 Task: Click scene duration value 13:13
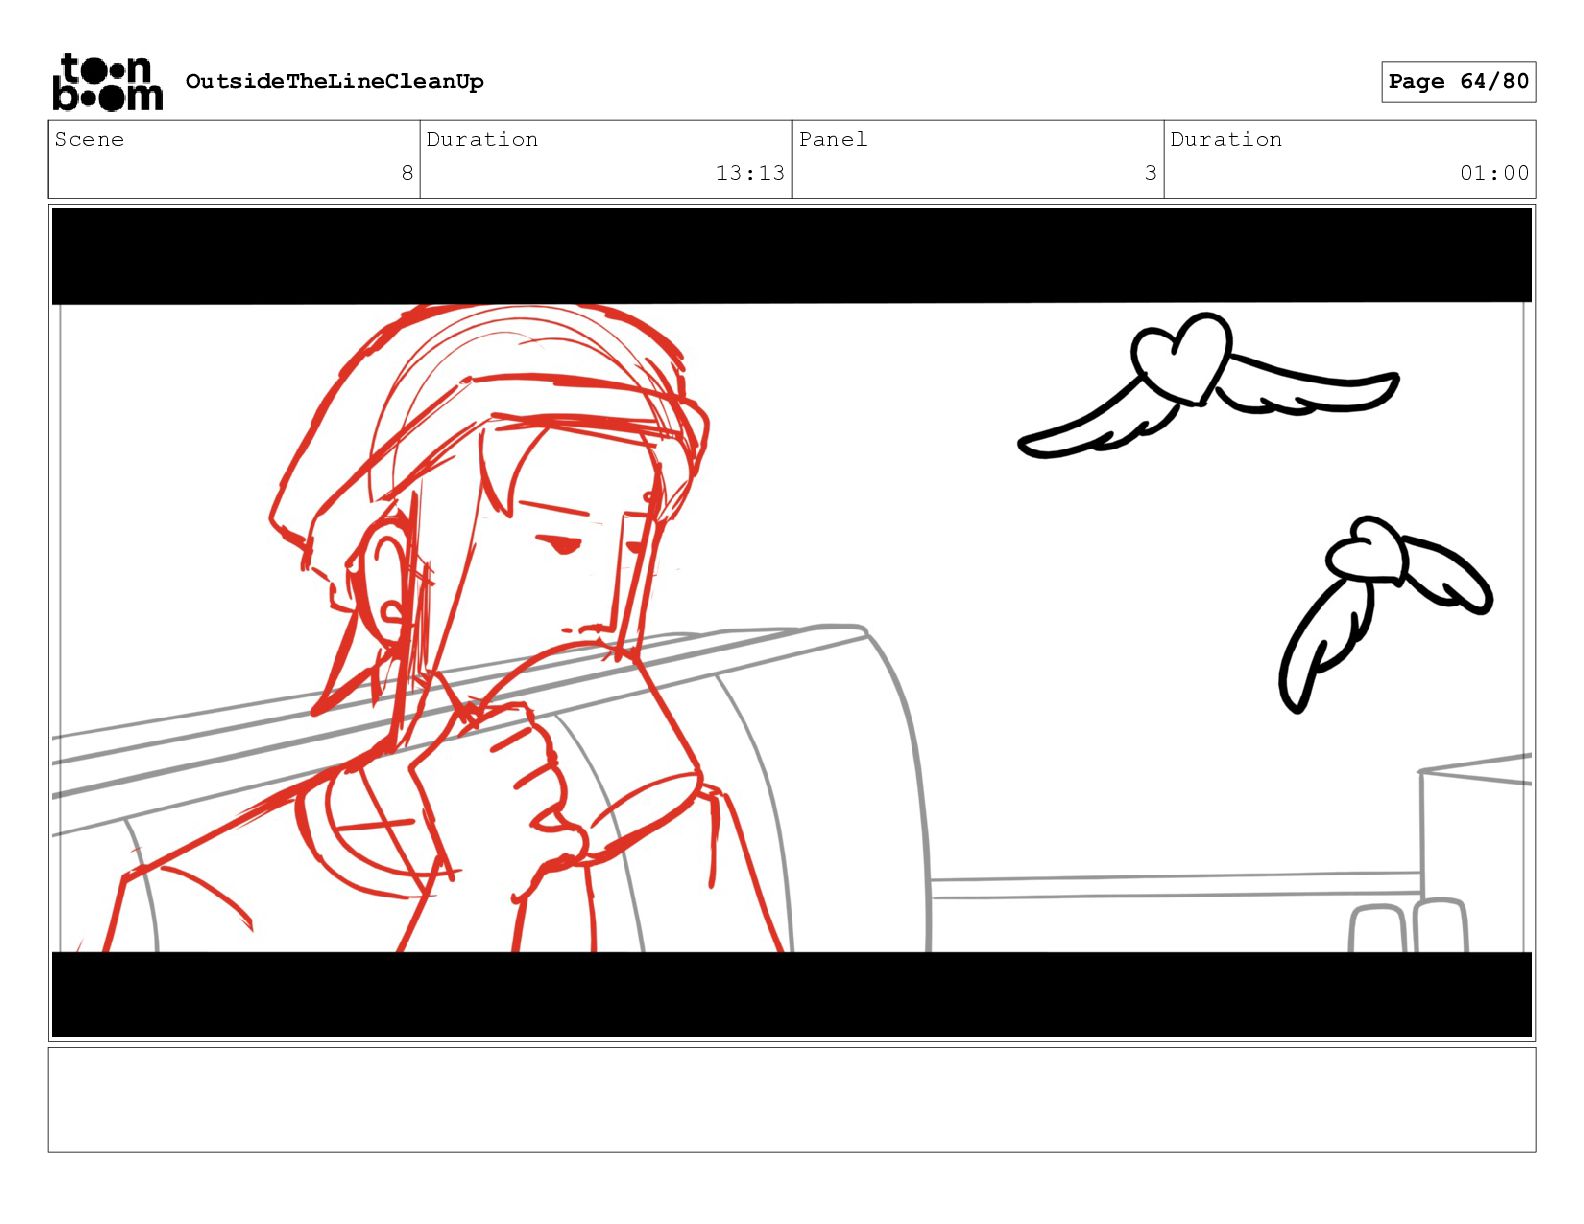point(750,173)
